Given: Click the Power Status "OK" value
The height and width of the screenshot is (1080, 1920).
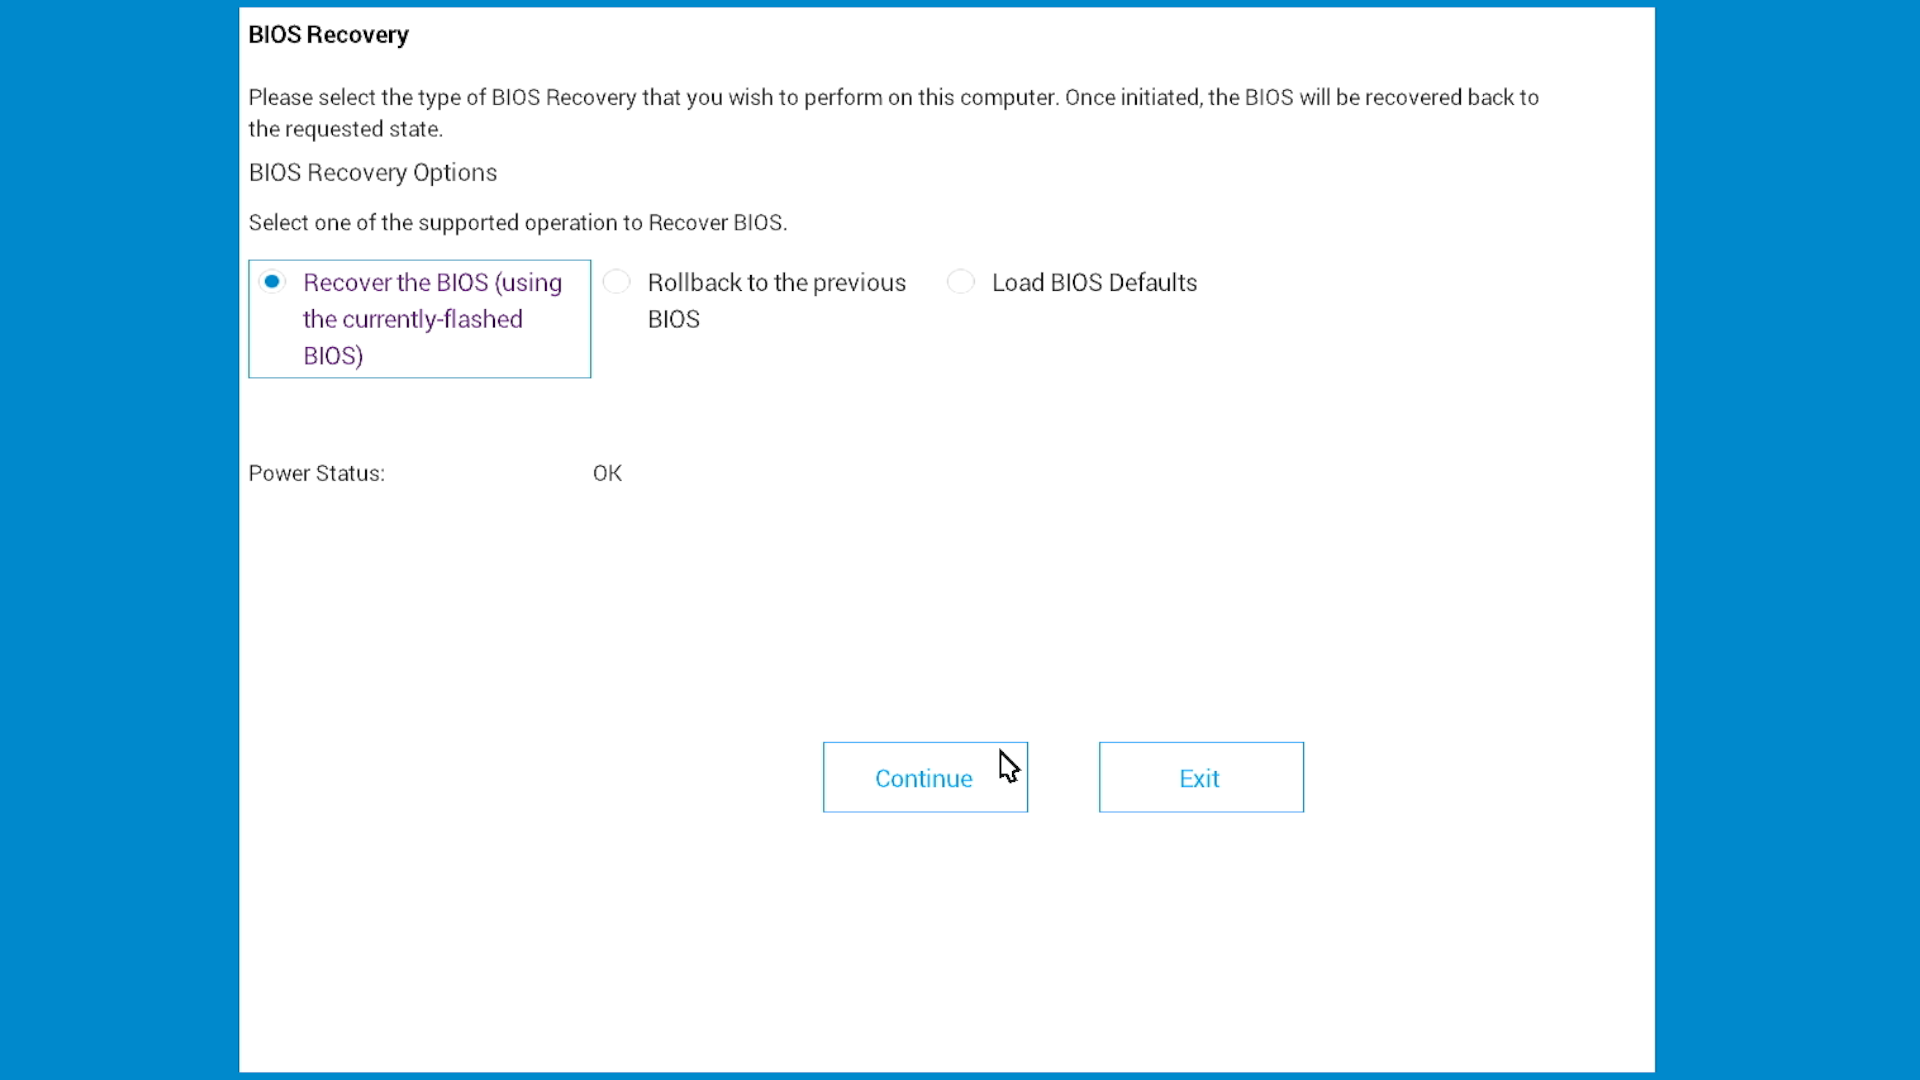Looking at the screenshot, I should click(x=607, y=473).
